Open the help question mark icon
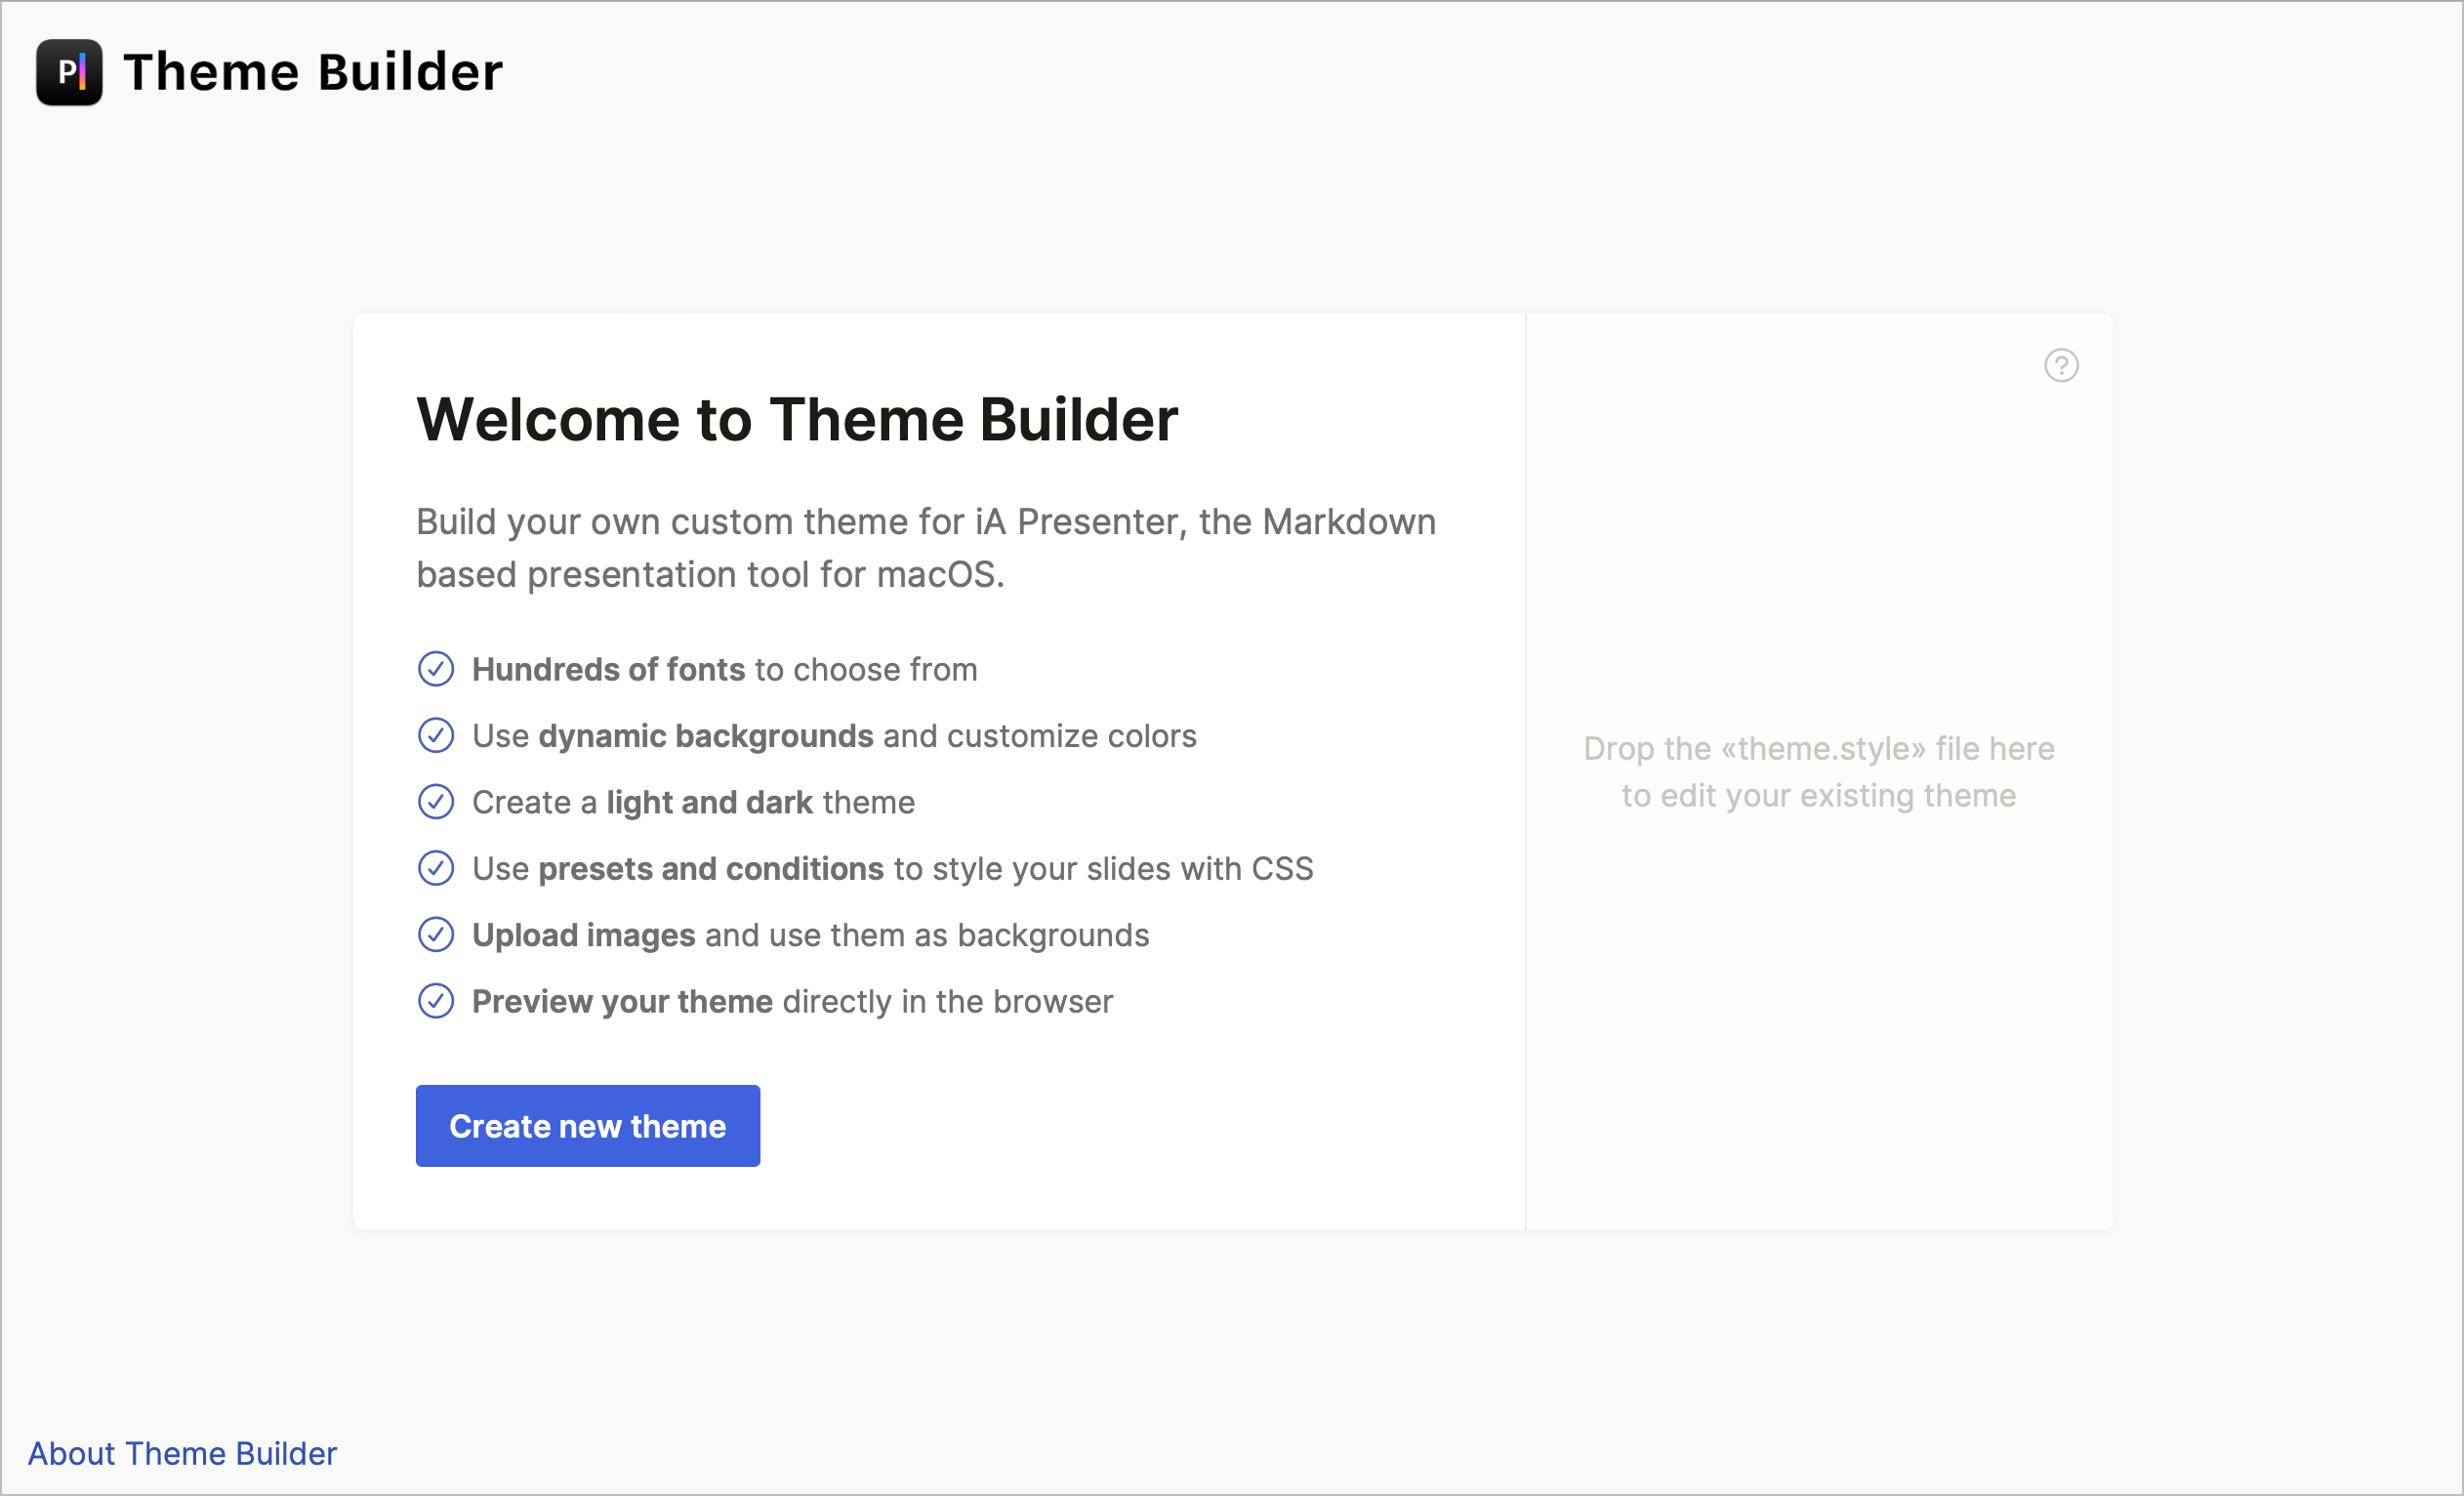 point(2061,366)
